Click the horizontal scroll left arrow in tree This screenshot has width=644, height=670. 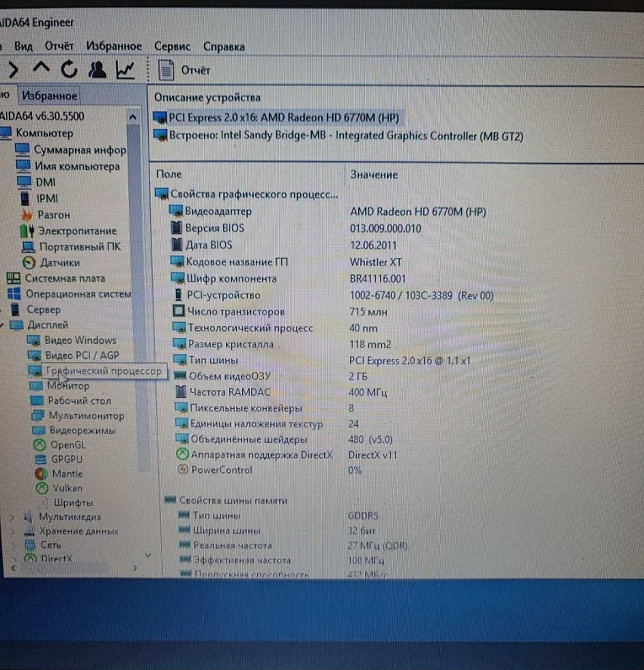coord(13,568)
